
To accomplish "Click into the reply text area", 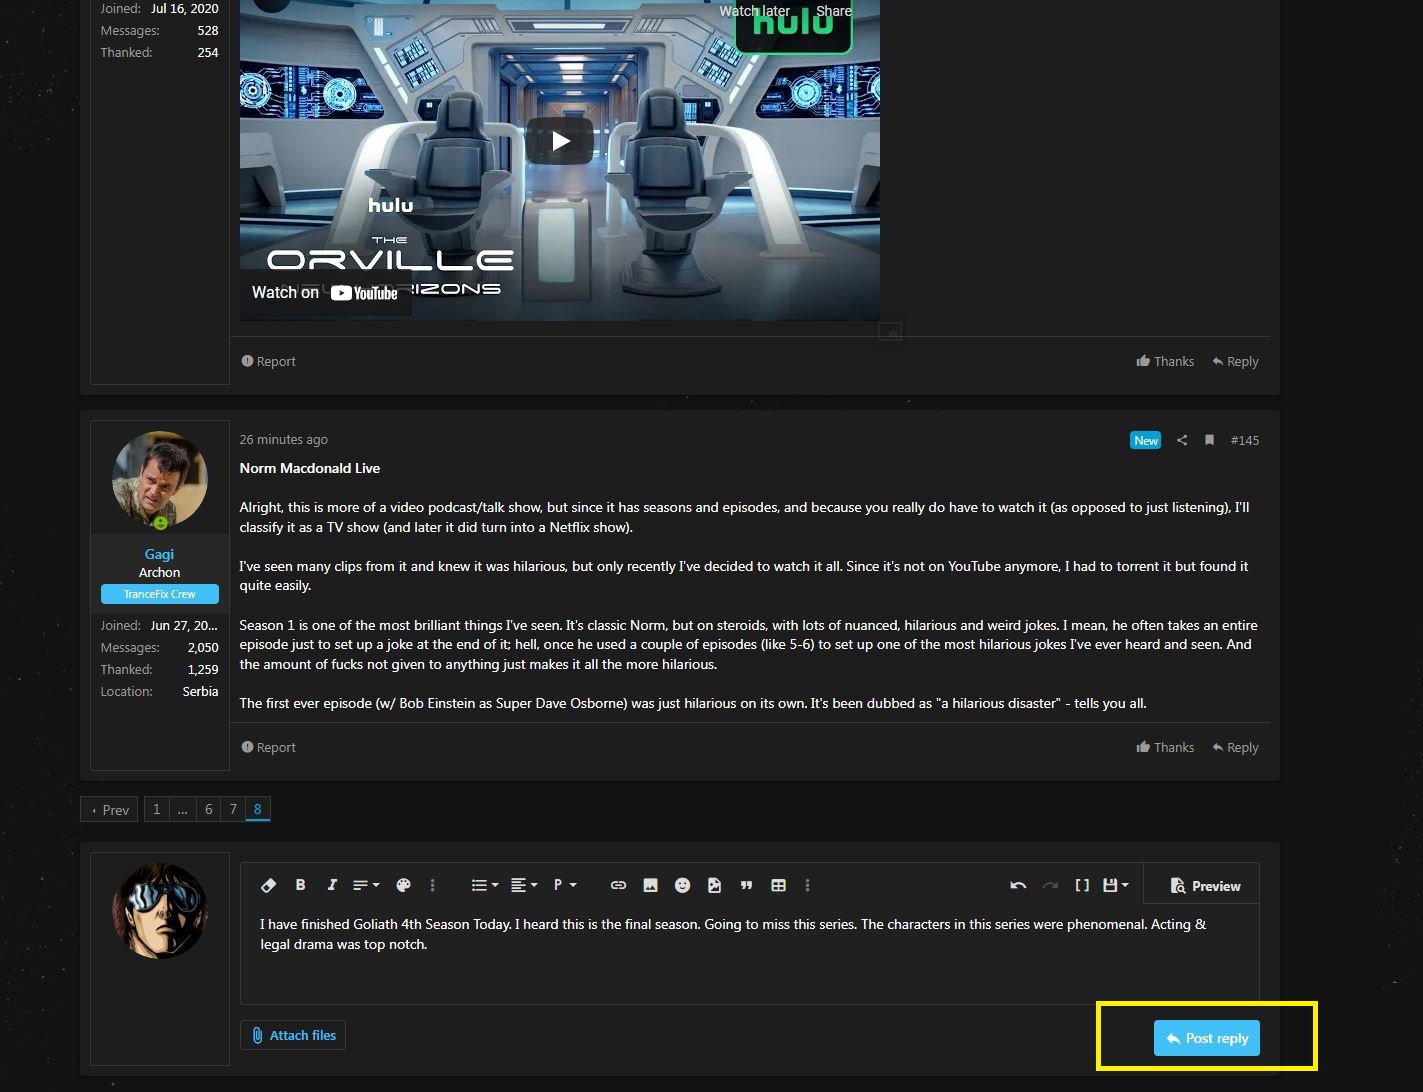I will click(x=749, y=954).
